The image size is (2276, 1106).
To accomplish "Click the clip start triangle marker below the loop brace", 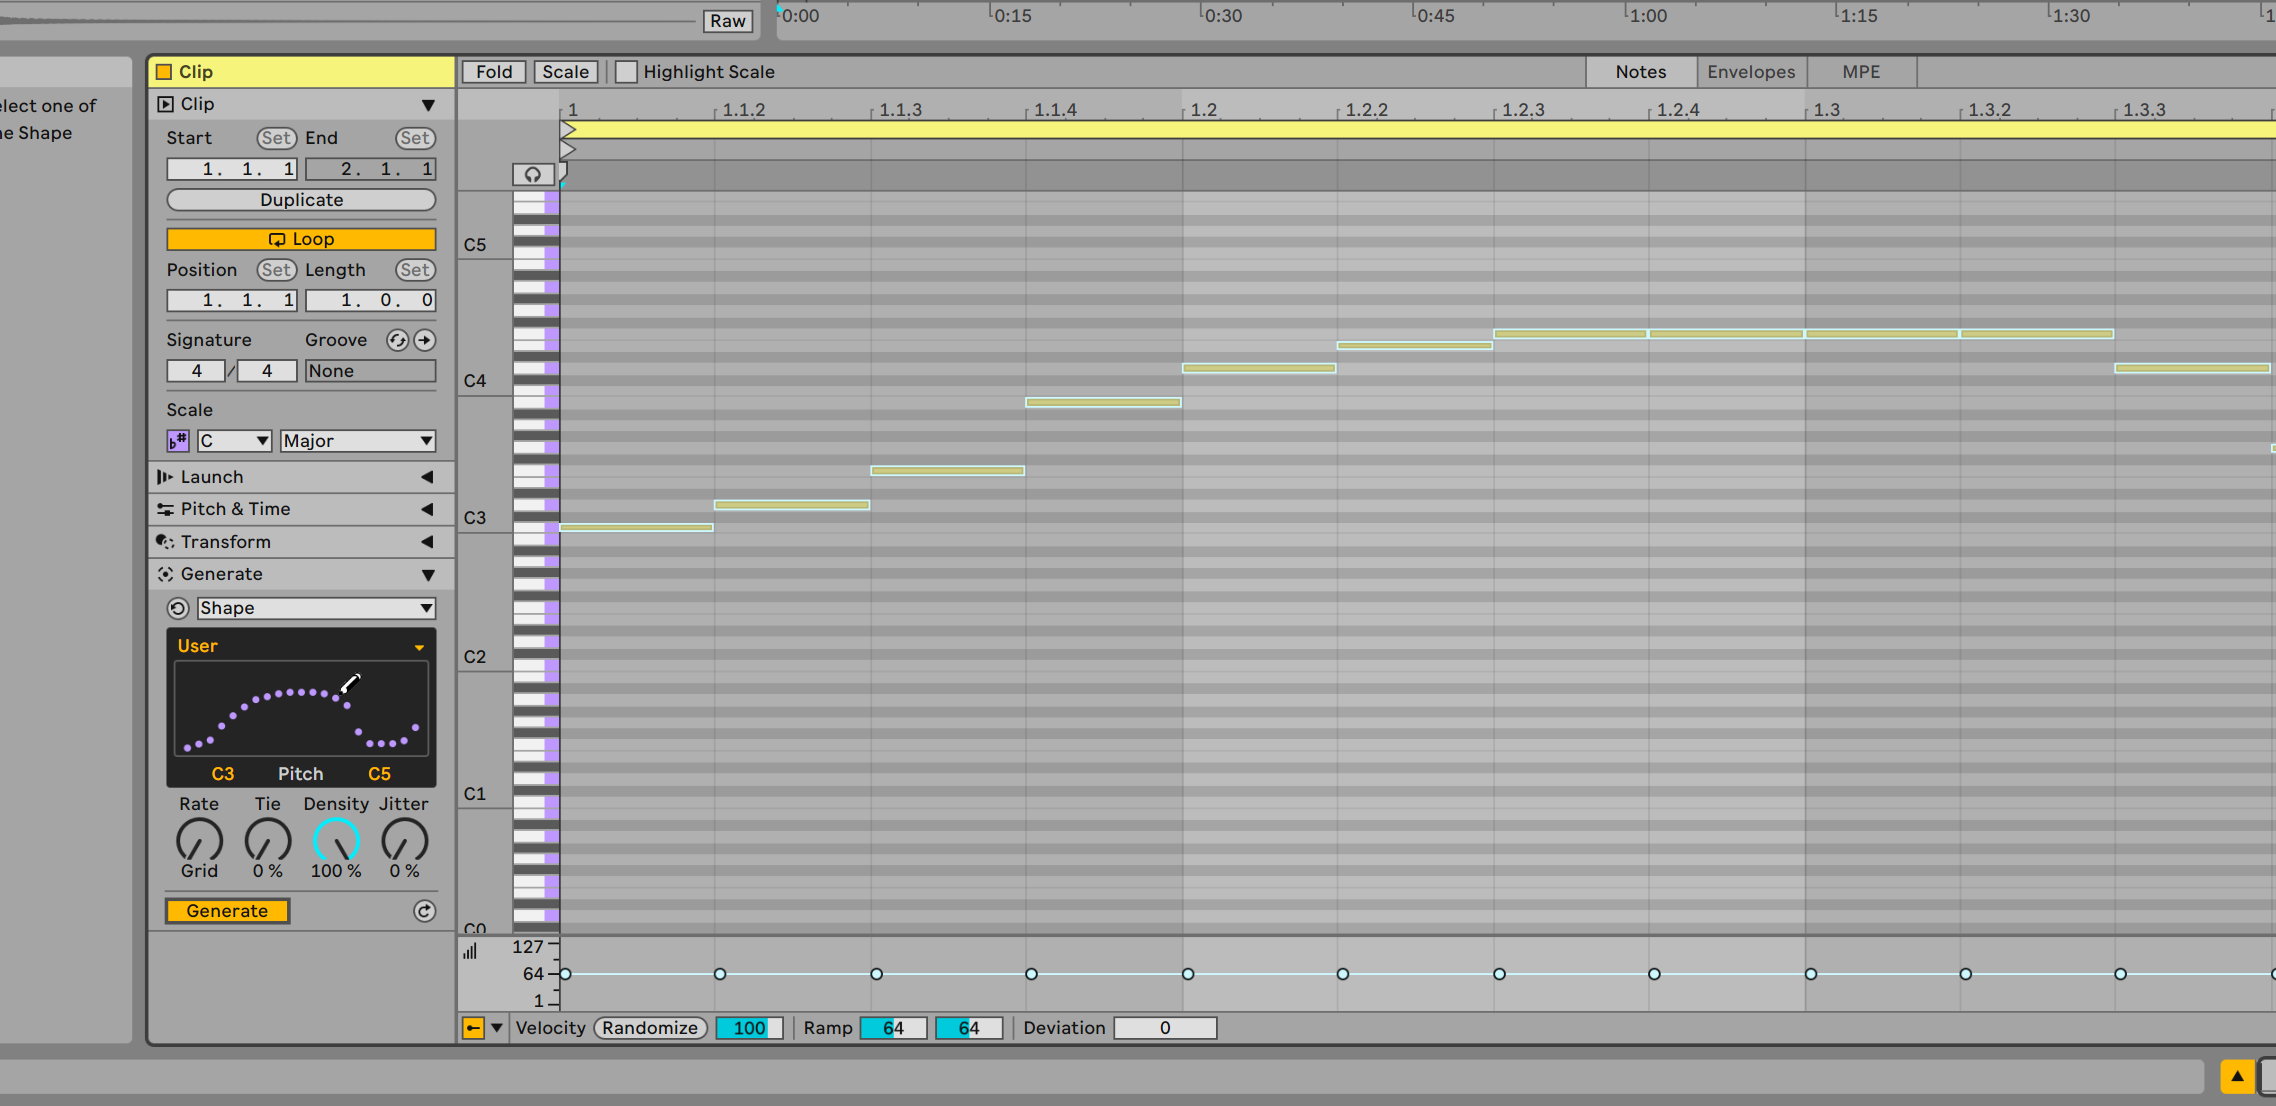I will click(x=568, y=150).
